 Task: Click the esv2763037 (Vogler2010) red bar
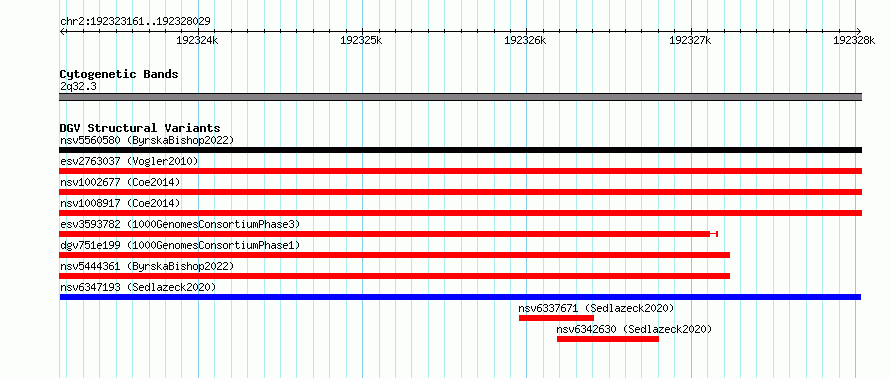[x=460, y=171]
